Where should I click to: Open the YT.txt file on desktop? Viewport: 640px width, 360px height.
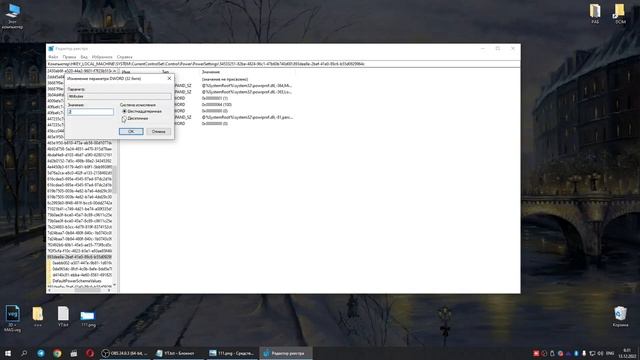point(63,316)
